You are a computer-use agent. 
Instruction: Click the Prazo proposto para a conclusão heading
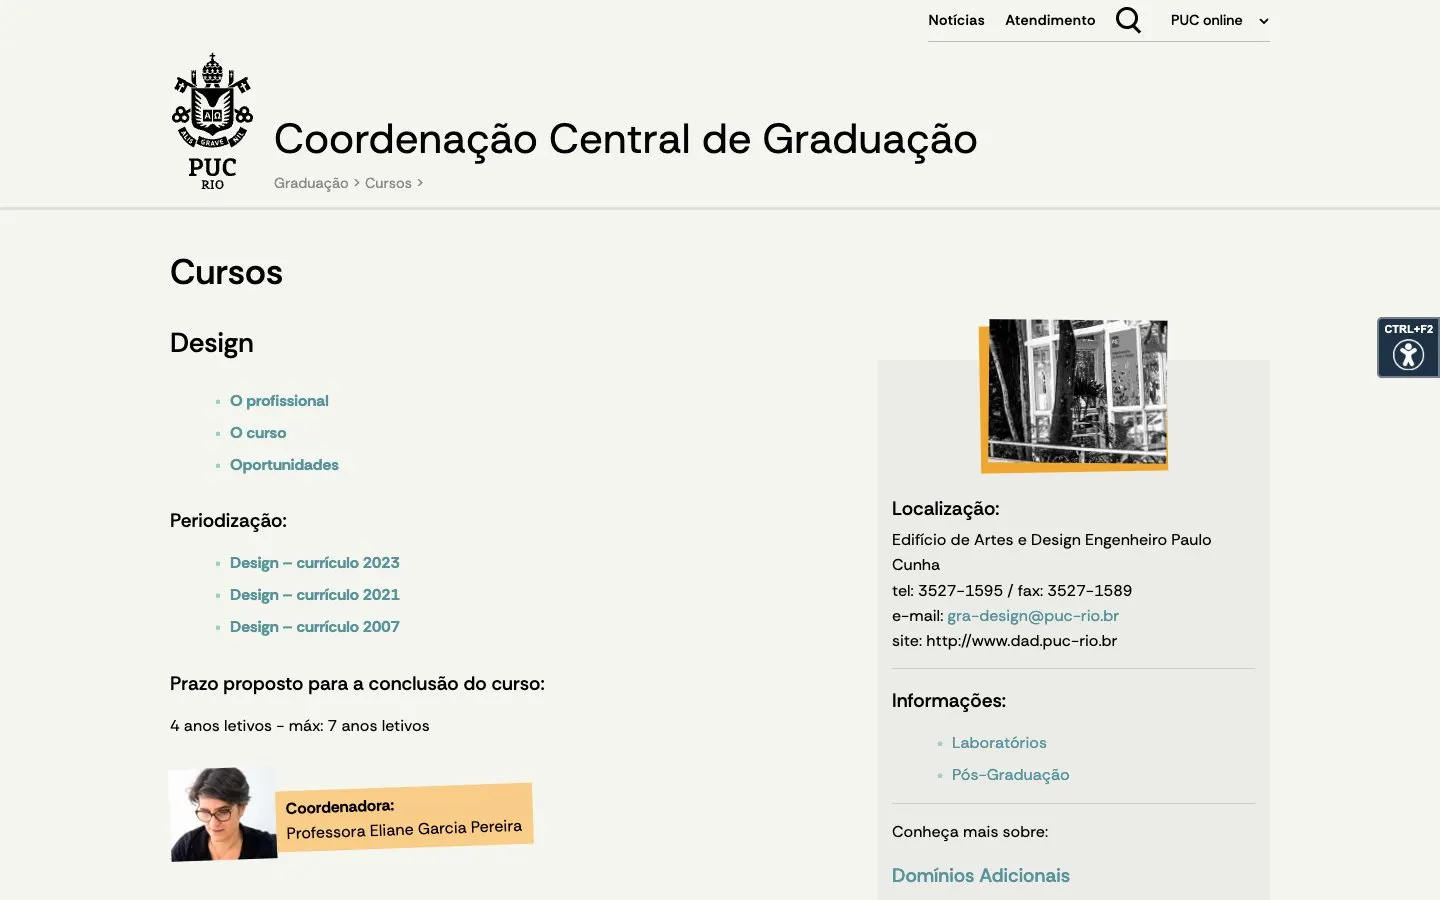click(x=357, y=684)
